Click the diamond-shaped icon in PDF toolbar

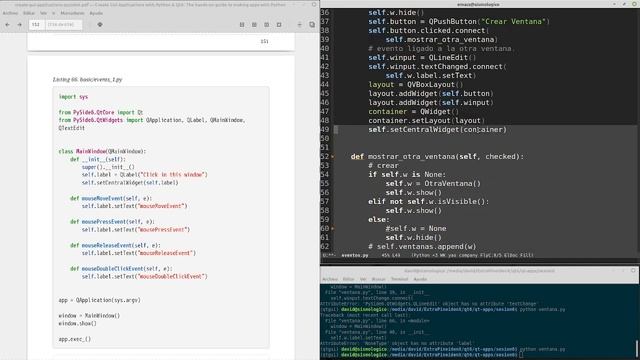point(100,25)
